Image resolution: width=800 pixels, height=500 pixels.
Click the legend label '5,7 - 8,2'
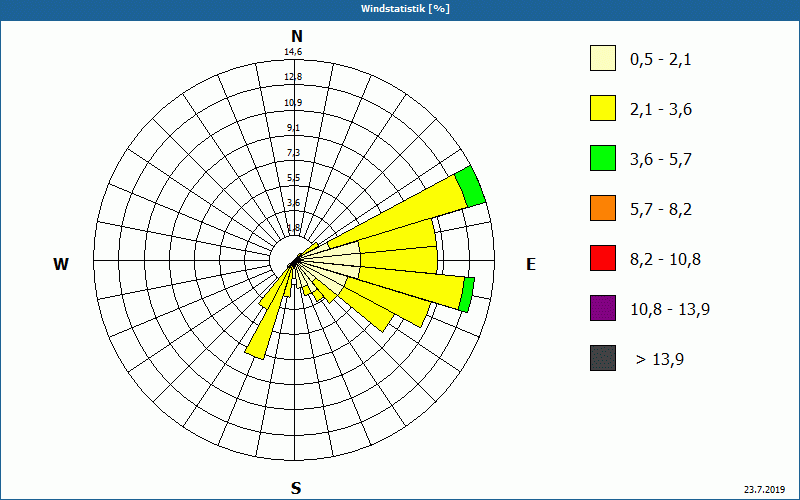[661, 210]
